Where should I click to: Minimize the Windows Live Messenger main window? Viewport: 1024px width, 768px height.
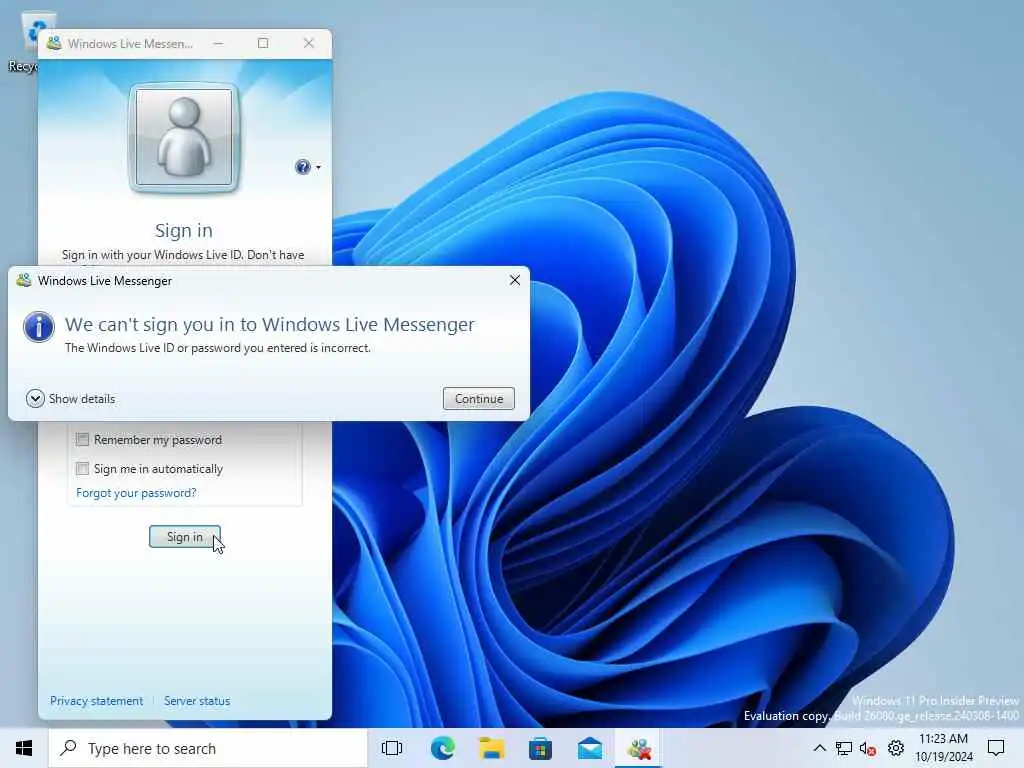(218, 43)
